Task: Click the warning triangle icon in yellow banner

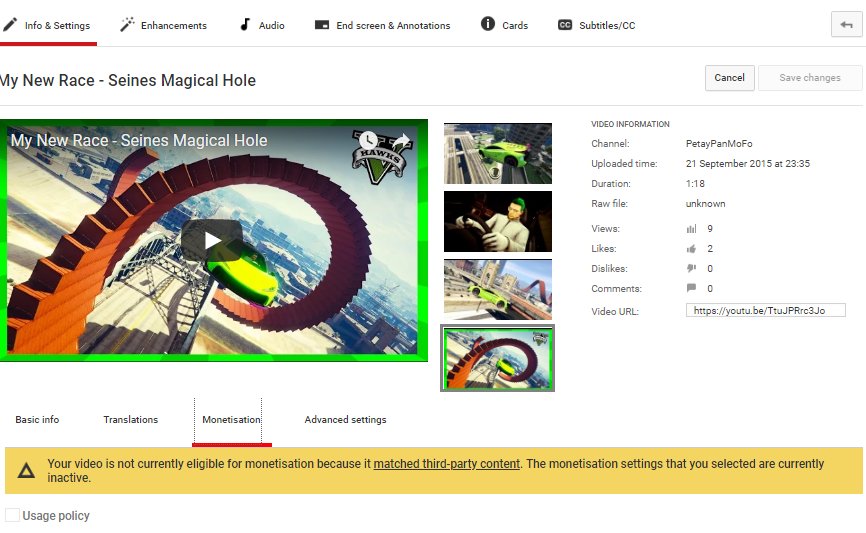Action: 26,471
